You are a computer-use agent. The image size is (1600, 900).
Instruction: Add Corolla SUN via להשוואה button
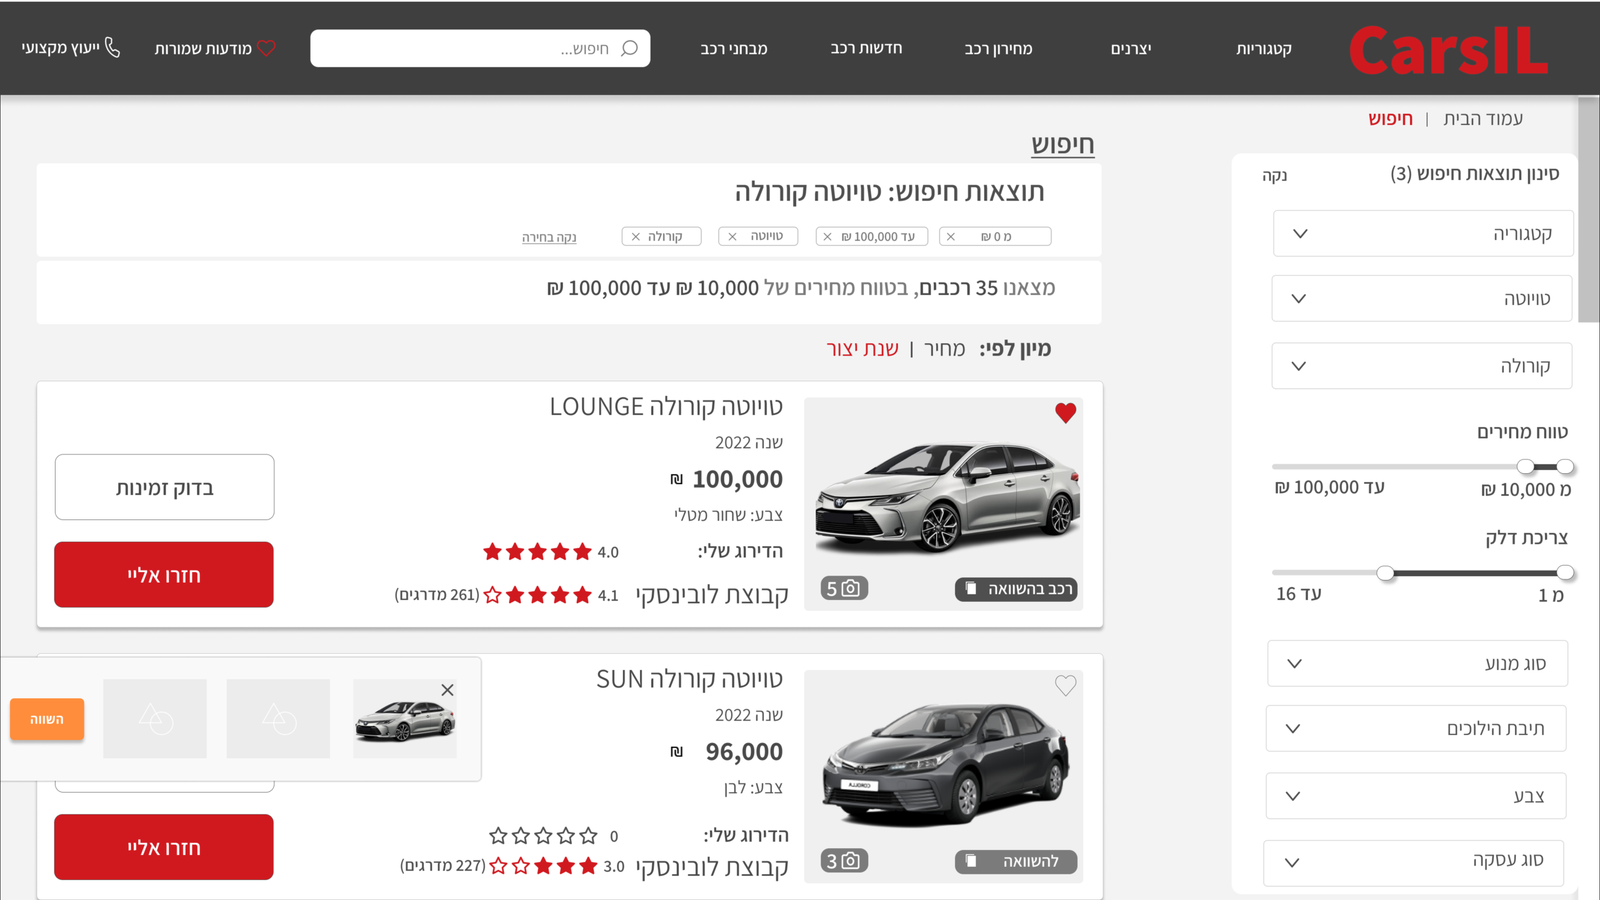(x=1016, y=861)
